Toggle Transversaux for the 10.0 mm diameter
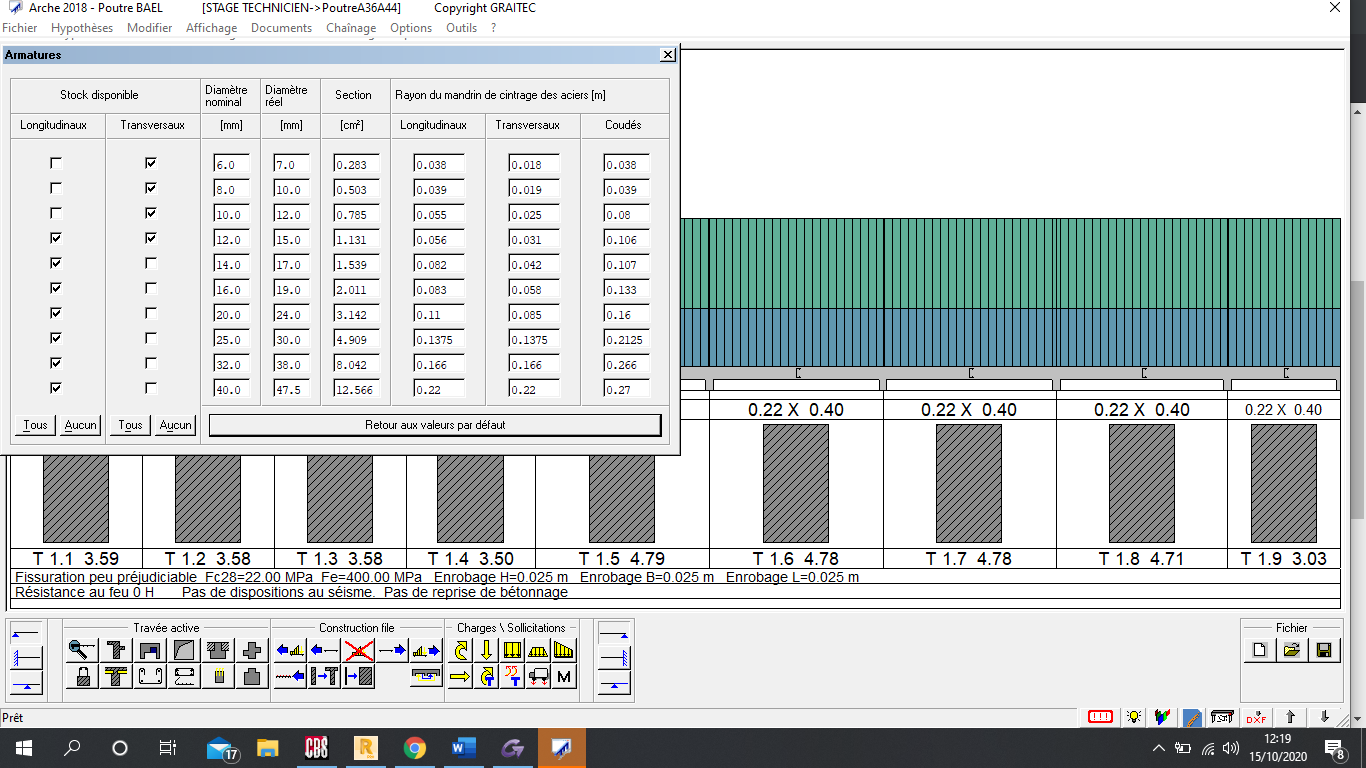This screenshot has width=1366, height=768. pyautogui.click(x=151, y=213)
